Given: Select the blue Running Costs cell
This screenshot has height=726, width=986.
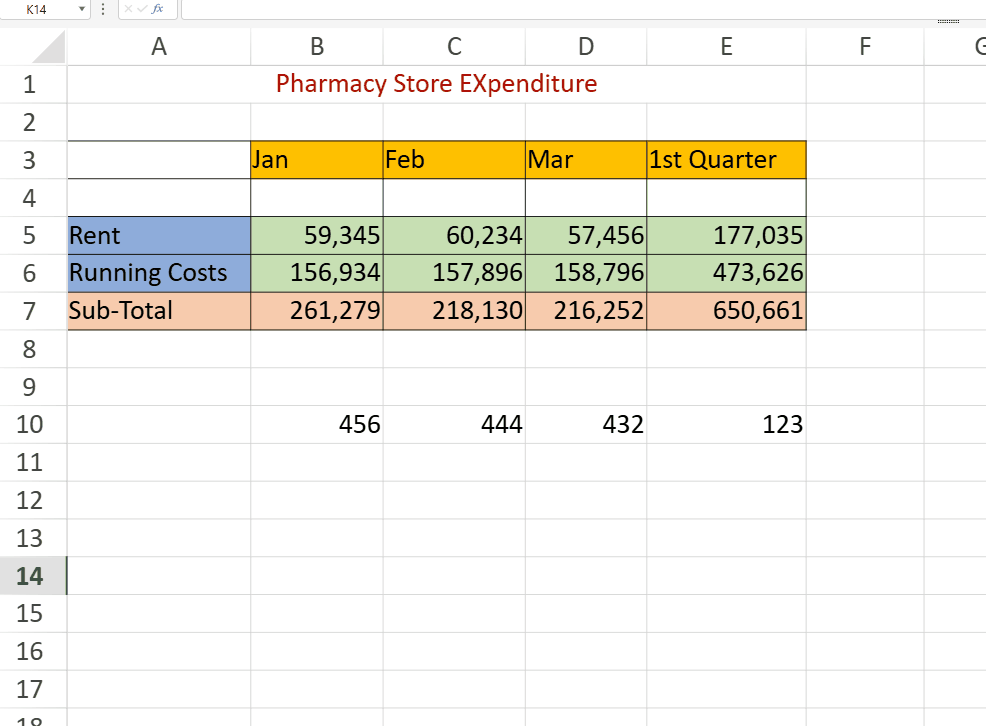Looking at the screenshot, I should click(x=159, y=273).
